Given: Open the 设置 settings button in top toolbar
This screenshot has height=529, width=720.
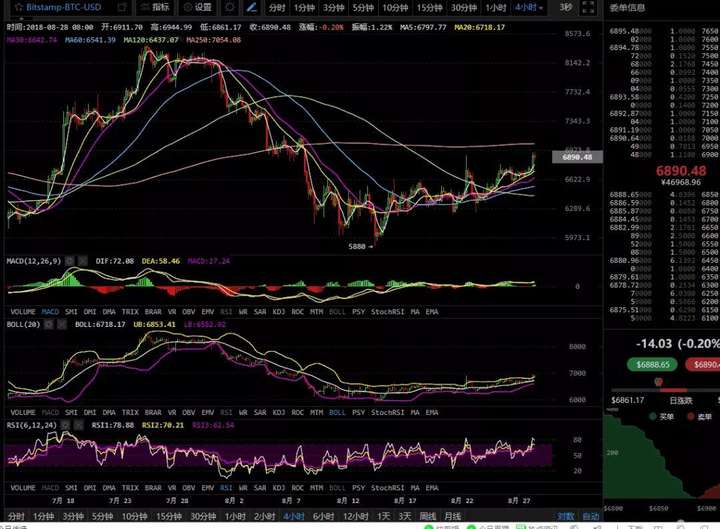Looking at the screenshot, I should coord(198,7).
